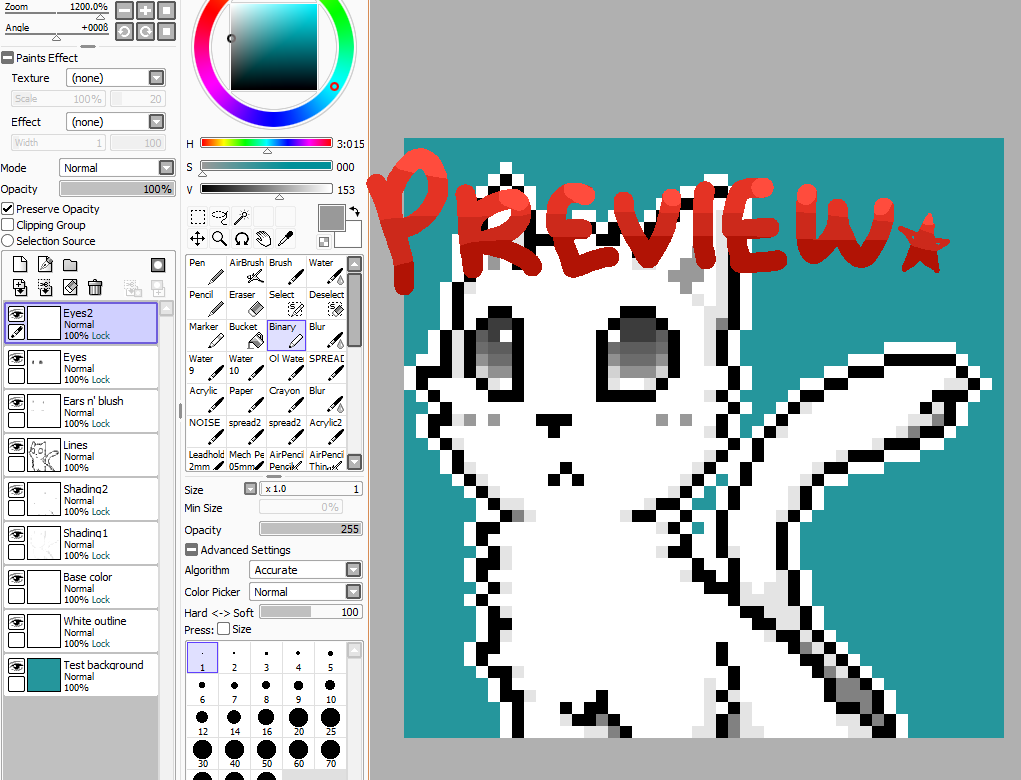Select the Bucket fill tool
1021x780 pixels.
click(246, 335)
